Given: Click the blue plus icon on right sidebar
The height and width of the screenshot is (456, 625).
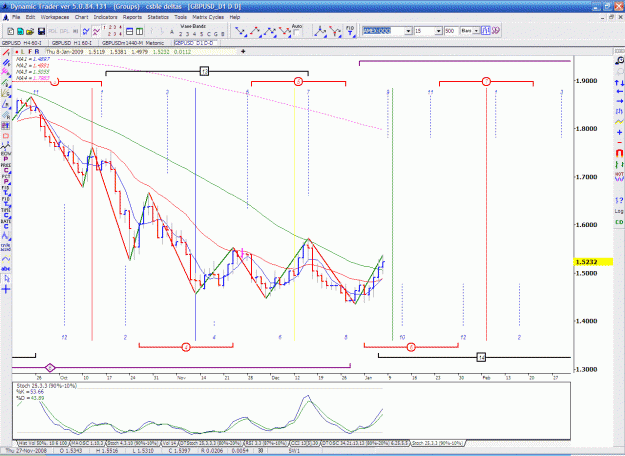Looking at the screenshot, I should click(619, 132).
